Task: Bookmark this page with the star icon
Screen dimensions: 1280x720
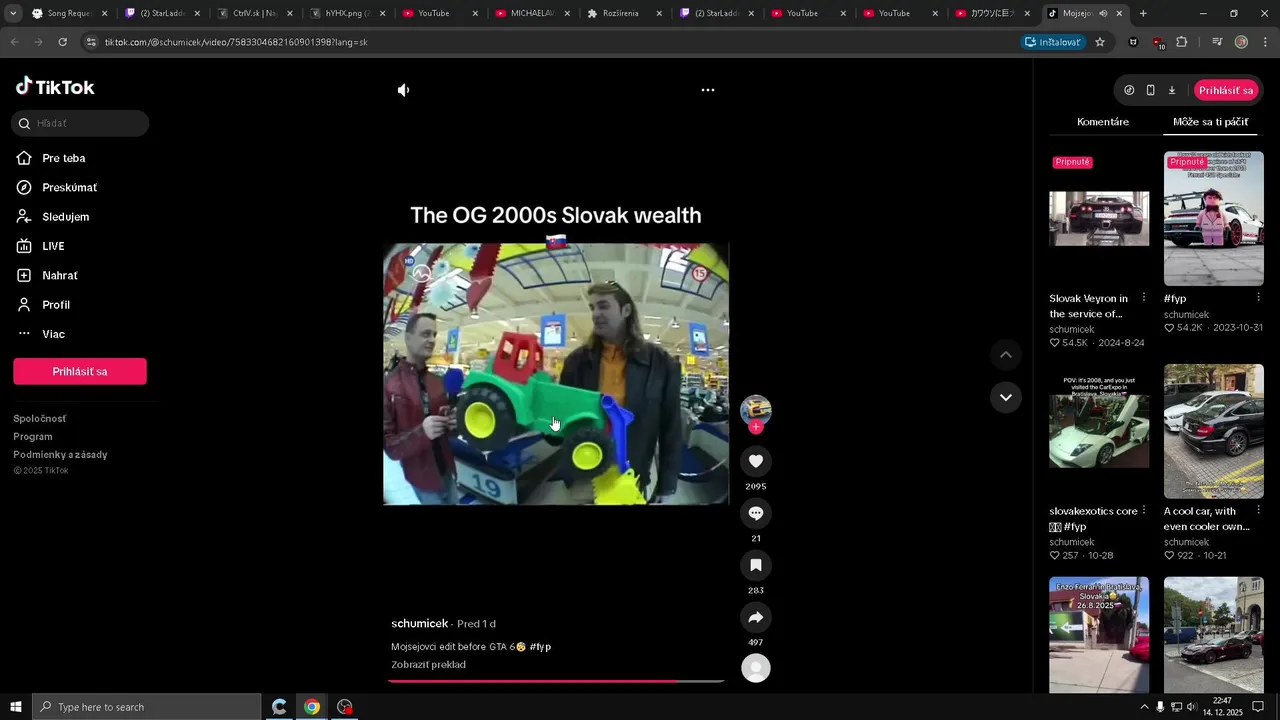Action: pyautogui.click(x=1100, y=42)
